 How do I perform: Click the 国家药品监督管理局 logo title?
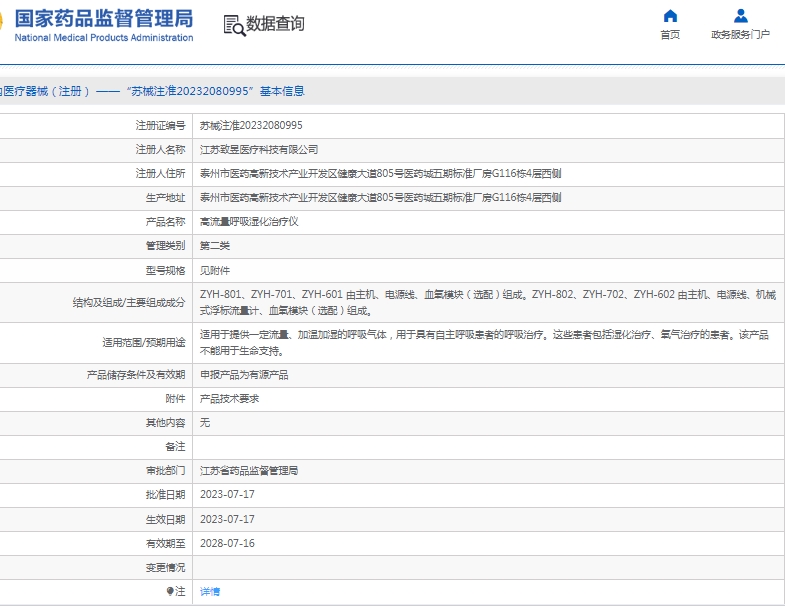[x=104, y=19]
